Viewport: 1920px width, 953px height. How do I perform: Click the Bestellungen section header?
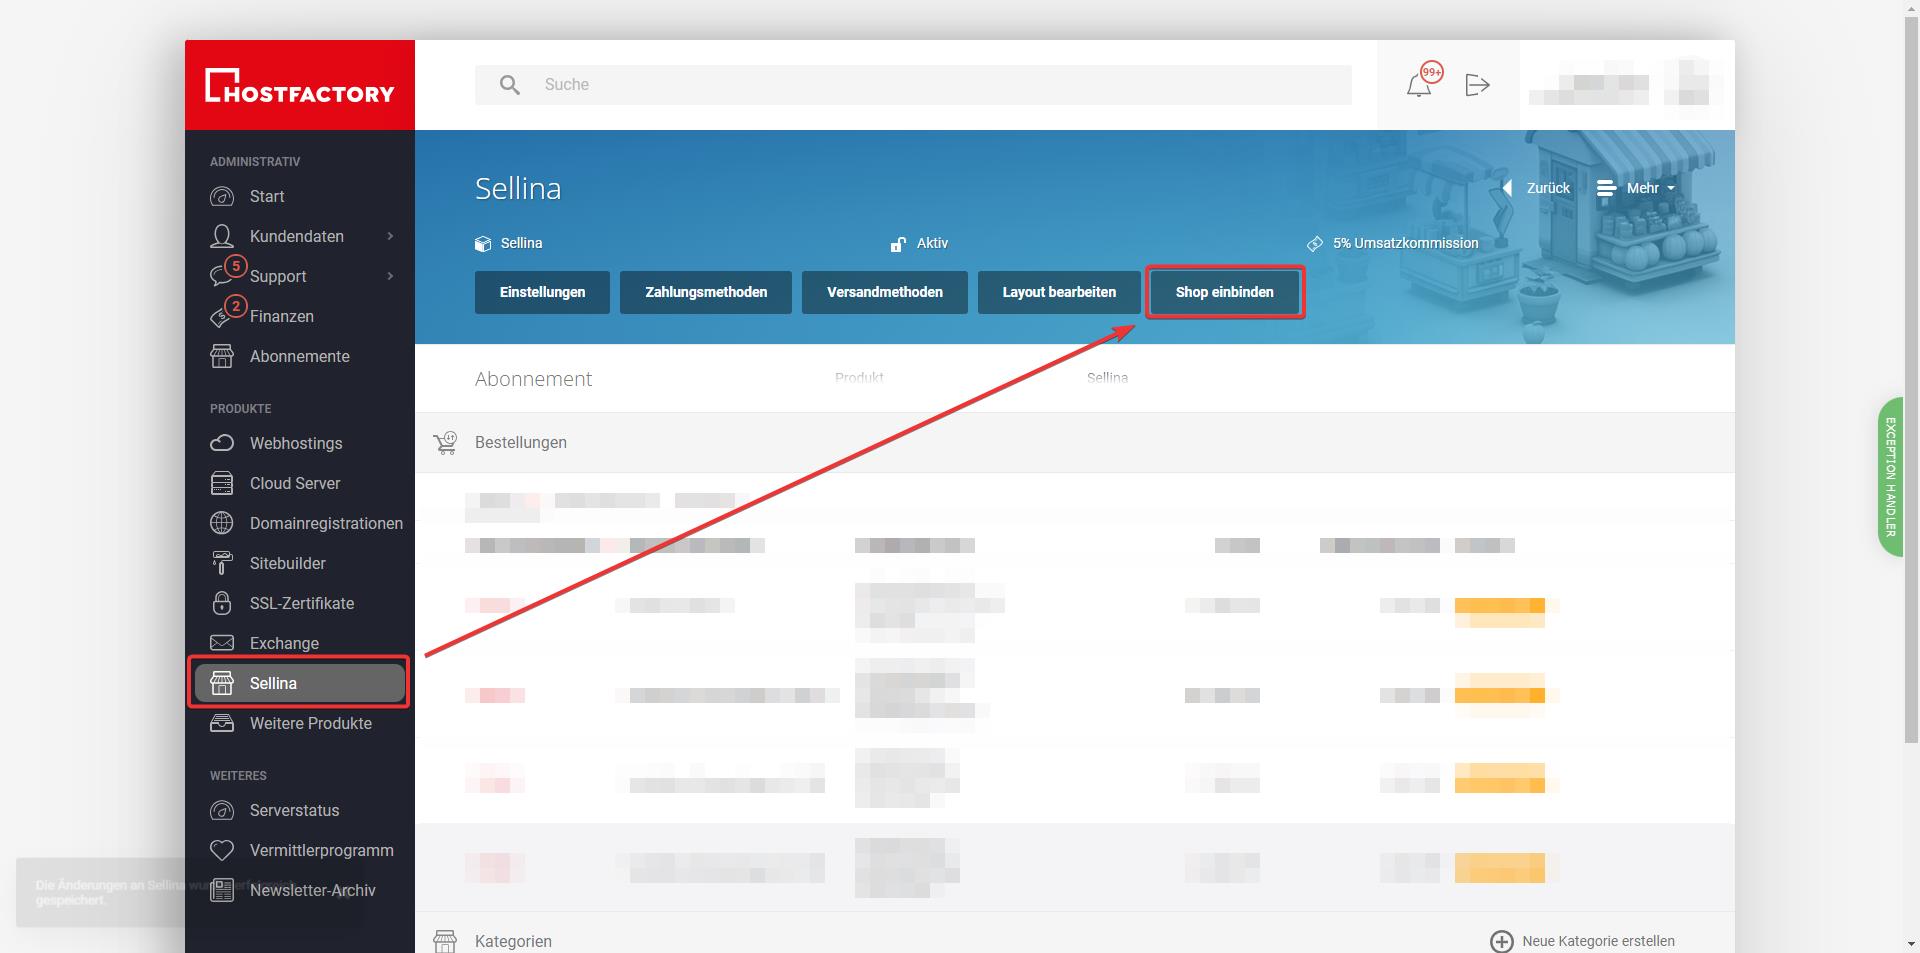pyautogui.click(x=1075, y=443)
